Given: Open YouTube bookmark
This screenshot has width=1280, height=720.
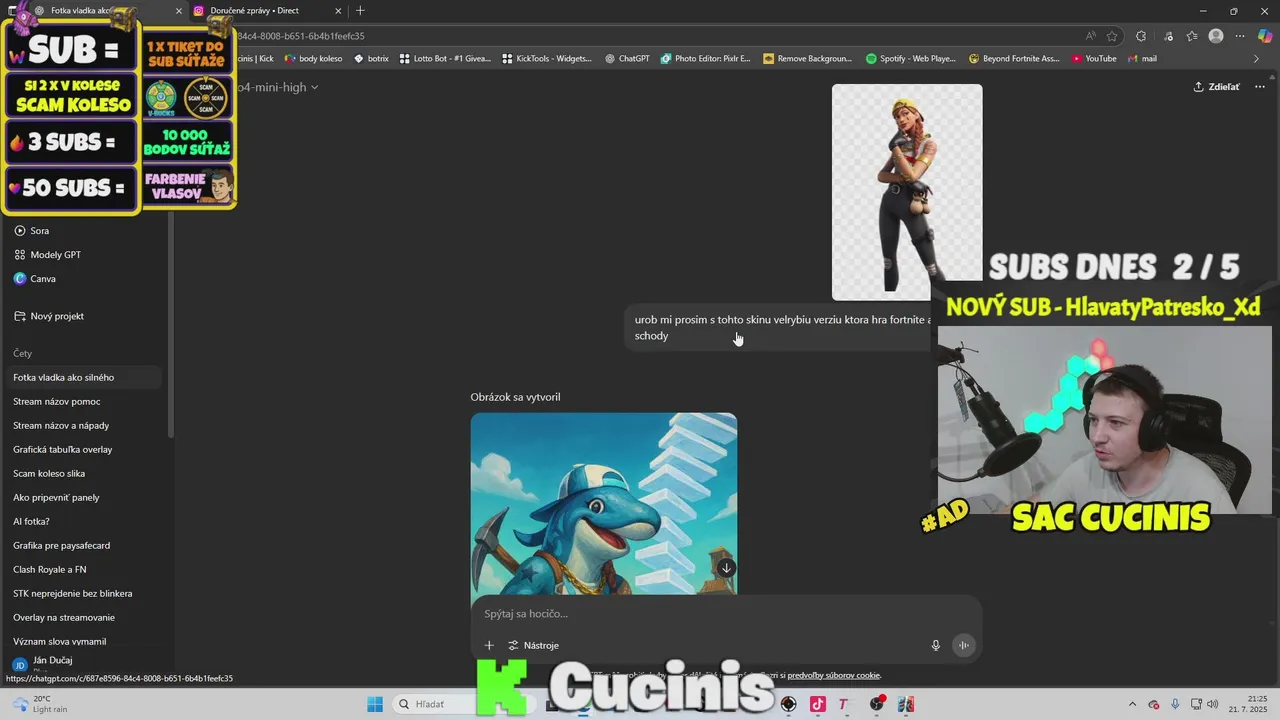Looking at the screenshot, I should point(1093,59).
